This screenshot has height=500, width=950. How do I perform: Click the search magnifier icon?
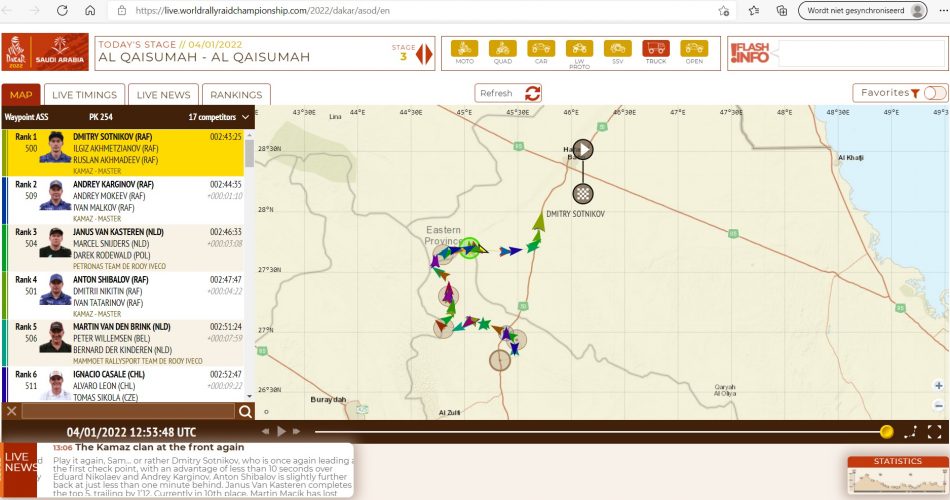(245, 411)
